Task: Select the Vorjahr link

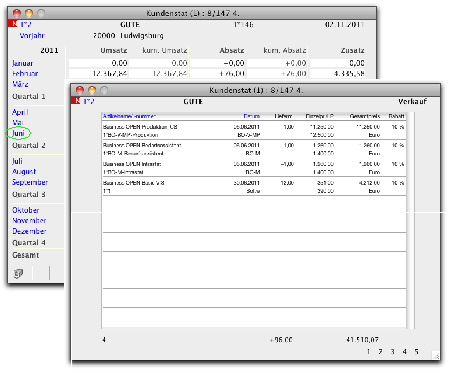Action: [x=32, y=36]
